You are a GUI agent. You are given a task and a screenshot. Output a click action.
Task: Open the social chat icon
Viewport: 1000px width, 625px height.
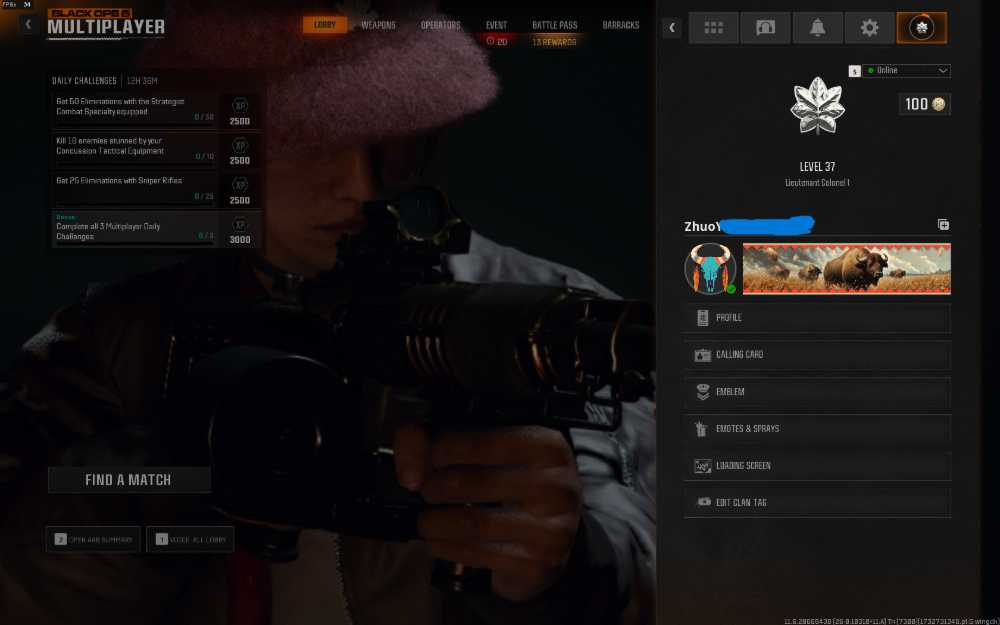pyautogui.click(x=765, y=27)
